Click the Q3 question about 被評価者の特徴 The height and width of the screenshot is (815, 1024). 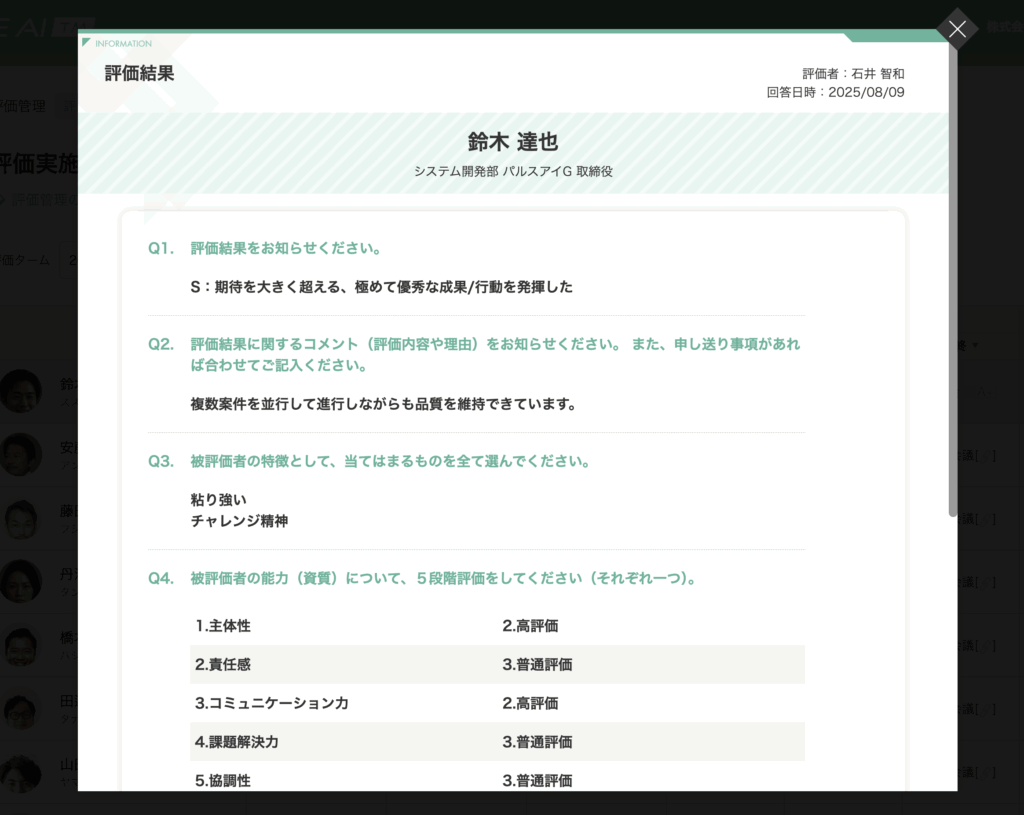click(391, 461)
